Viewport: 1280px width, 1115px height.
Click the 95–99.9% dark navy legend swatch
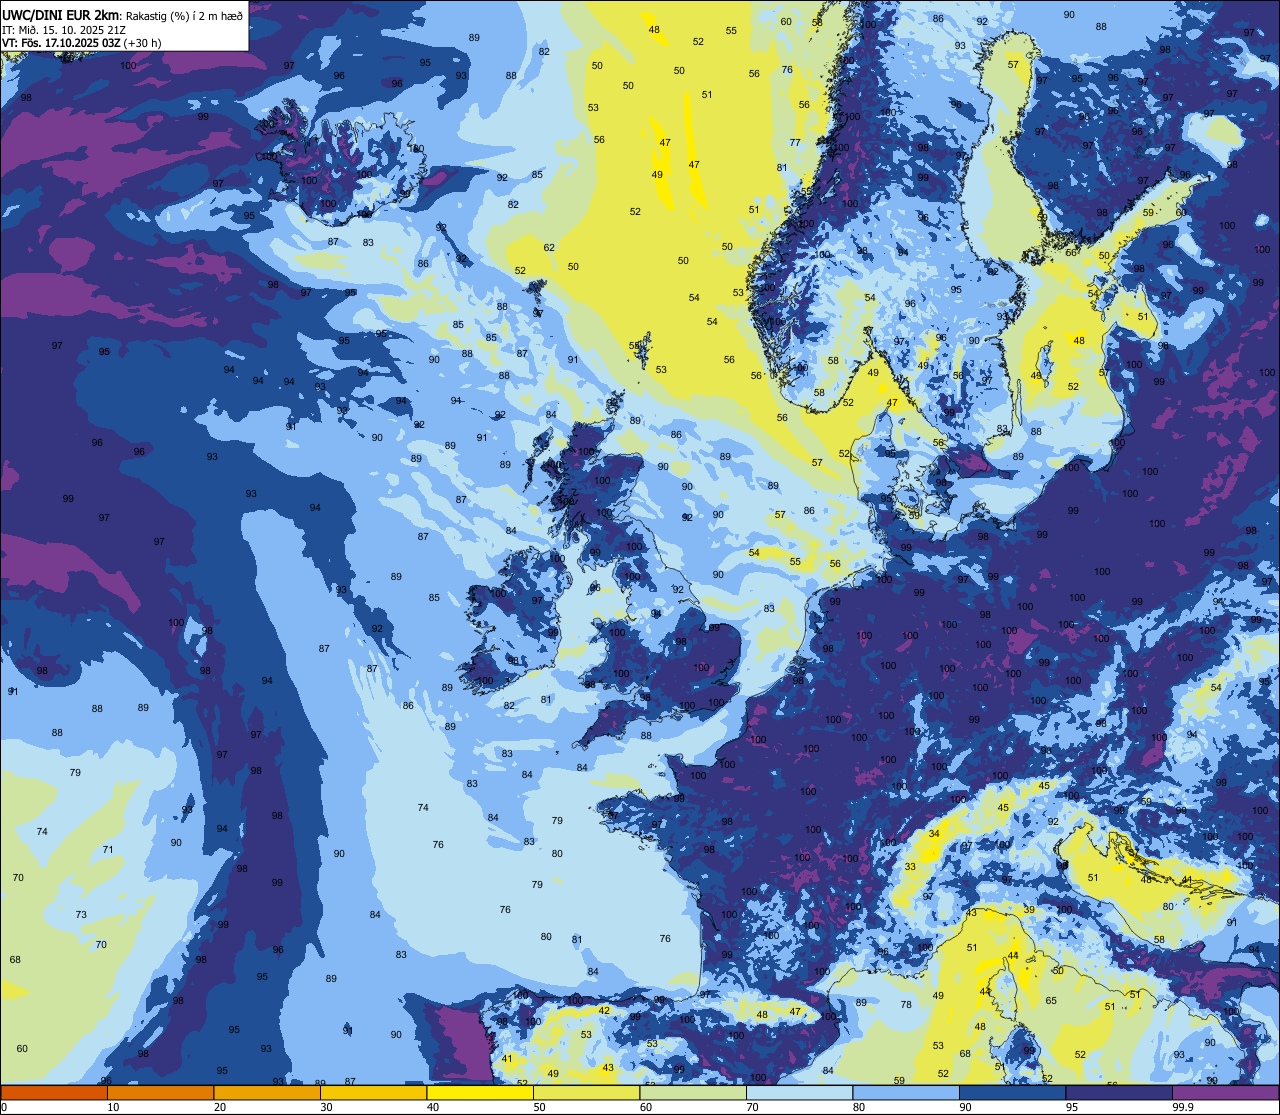[1119, 1092]
